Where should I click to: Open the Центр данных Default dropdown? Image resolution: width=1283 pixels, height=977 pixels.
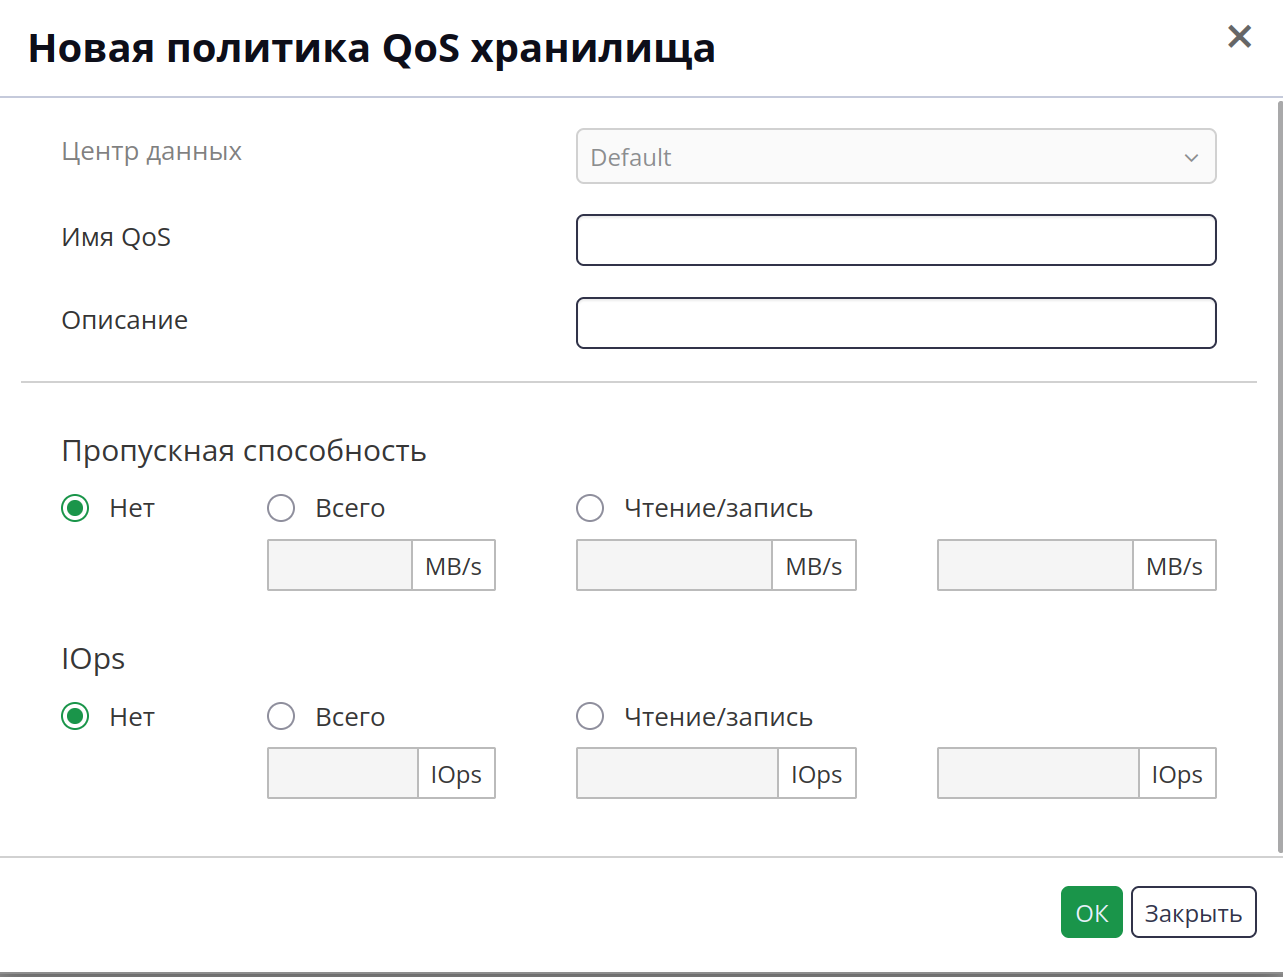coord(896,156)
